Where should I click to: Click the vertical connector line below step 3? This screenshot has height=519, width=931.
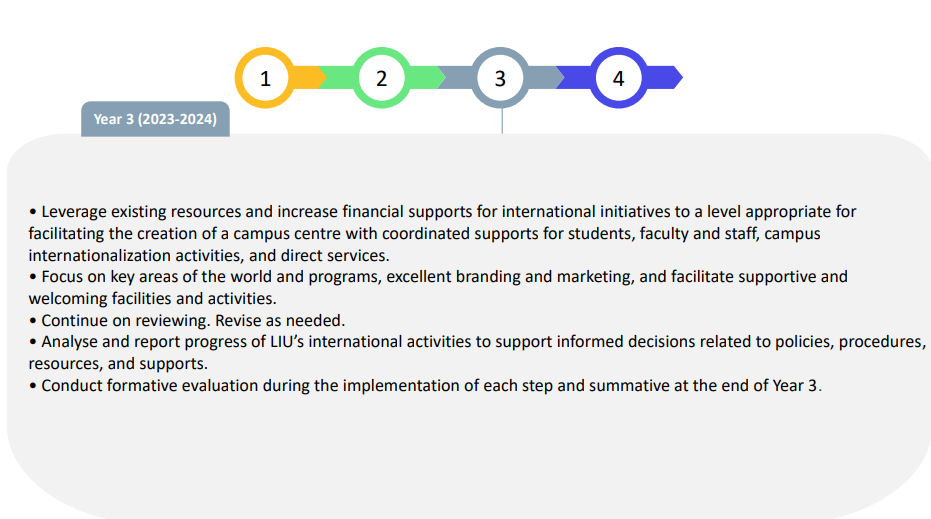pos(502,121)
